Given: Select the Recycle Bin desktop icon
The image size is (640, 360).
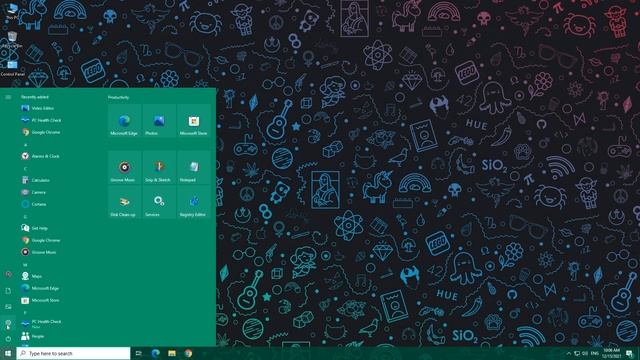Looking at the screenshot, I should coord(12,40).
